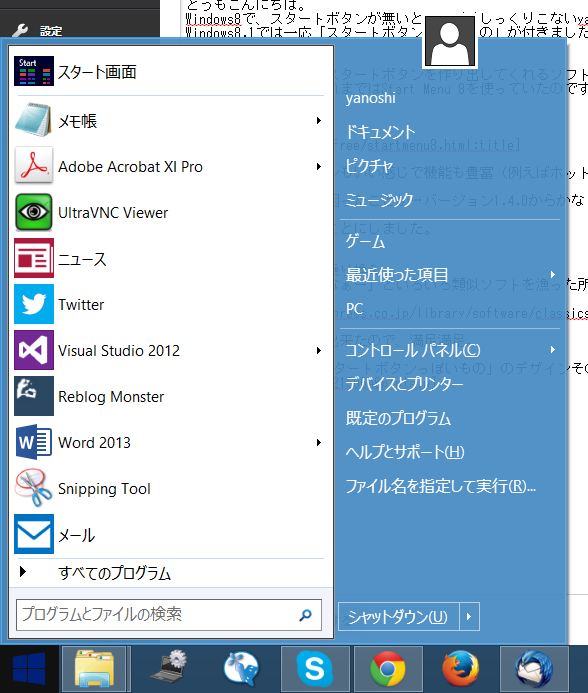The width and height of the screenshot is (588, 693).
Task: Open デバイスとプリンター
Action: 404,384
